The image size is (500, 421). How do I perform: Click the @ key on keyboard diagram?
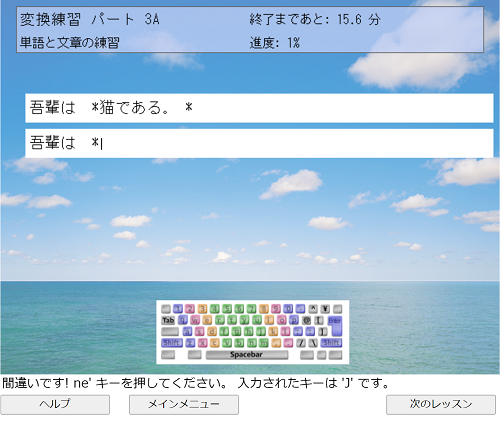pos(307,320)
